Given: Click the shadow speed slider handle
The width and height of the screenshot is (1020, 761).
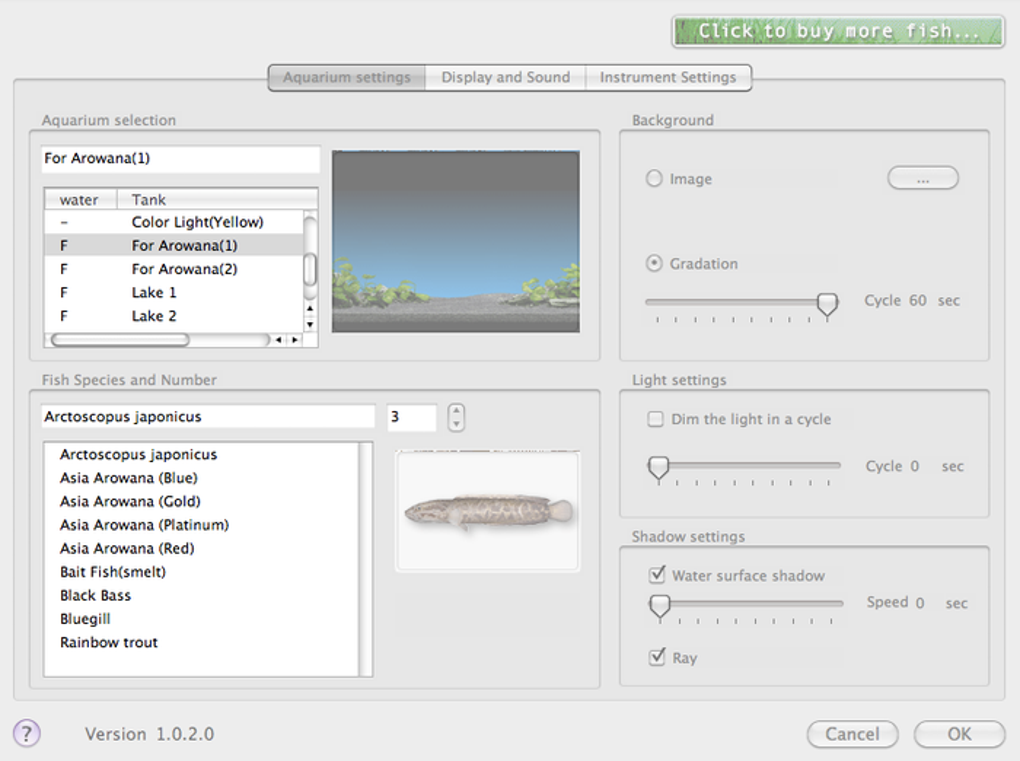Looking at the screenshot, I should point(659,606).
